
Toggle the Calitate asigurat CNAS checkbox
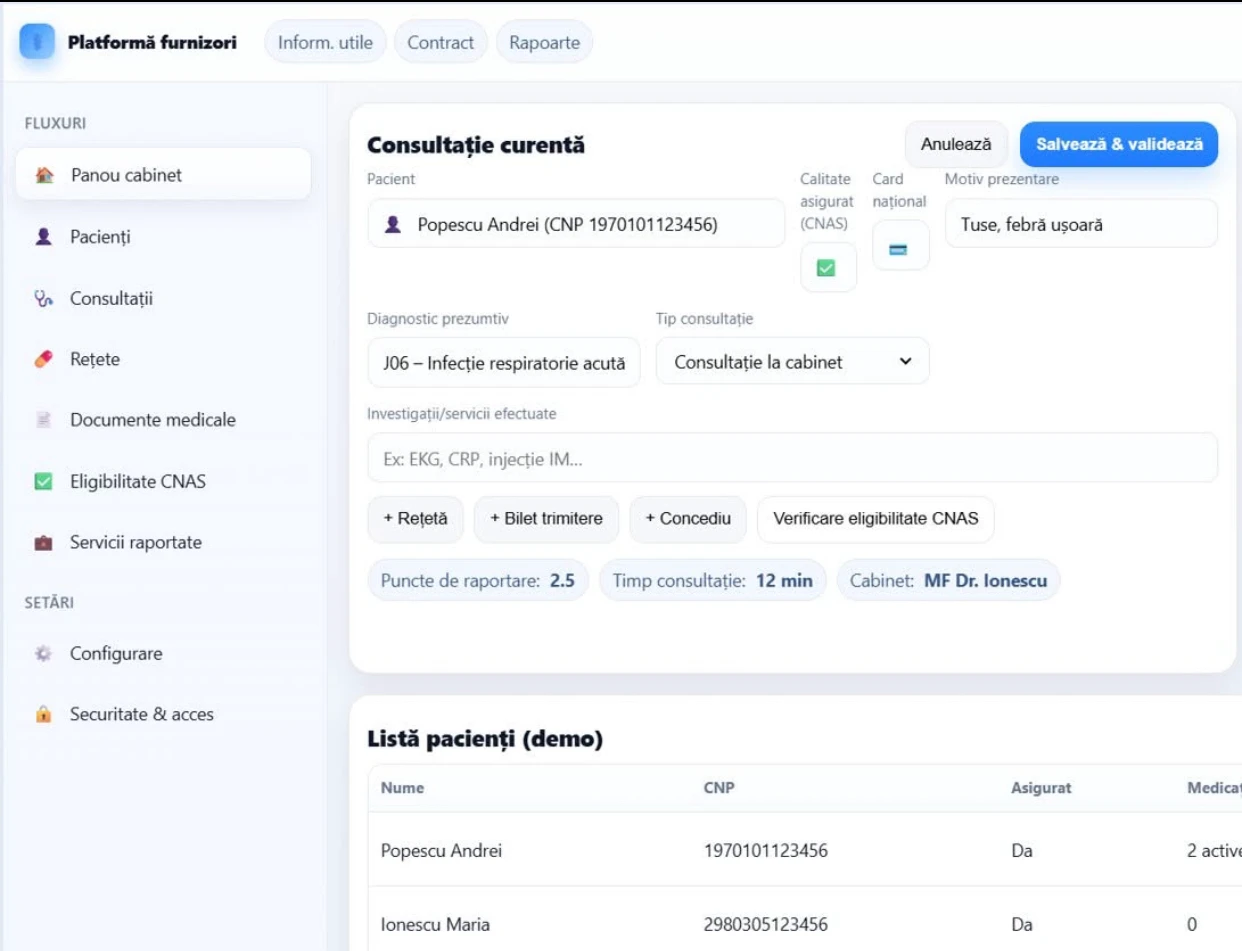tap(827, 267)
